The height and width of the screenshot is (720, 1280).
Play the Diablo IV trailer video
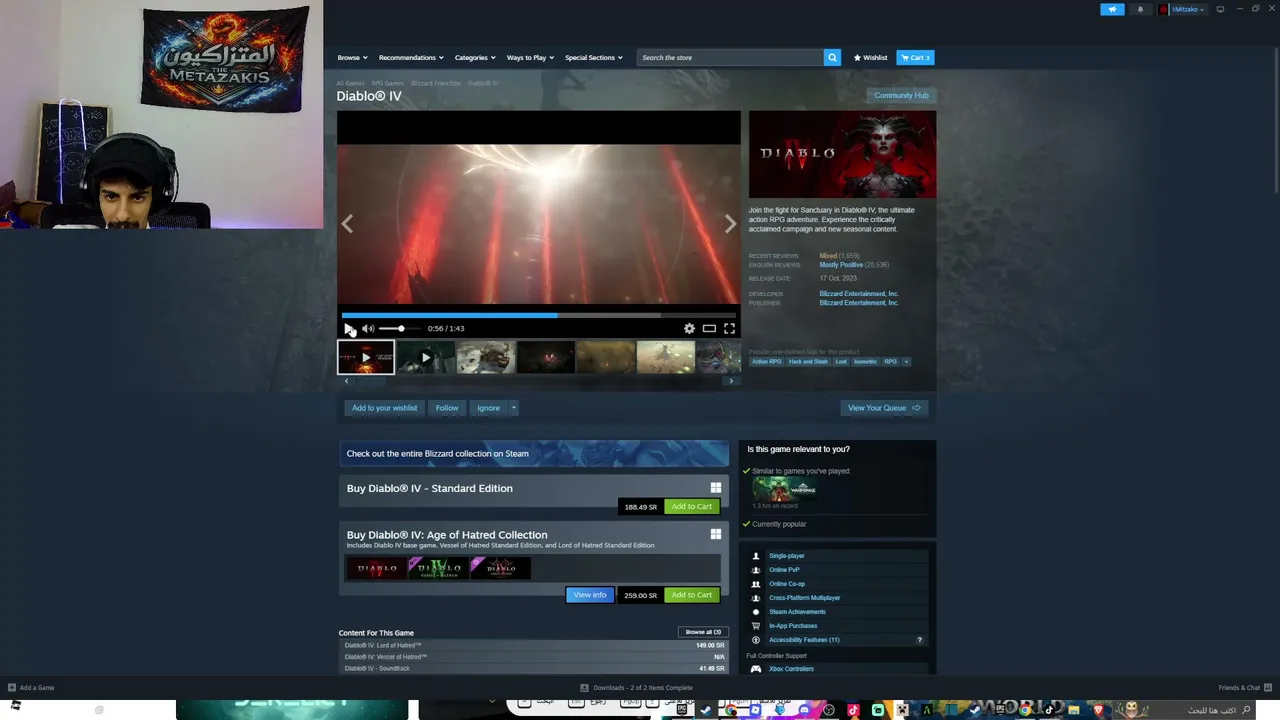[348, 328]
